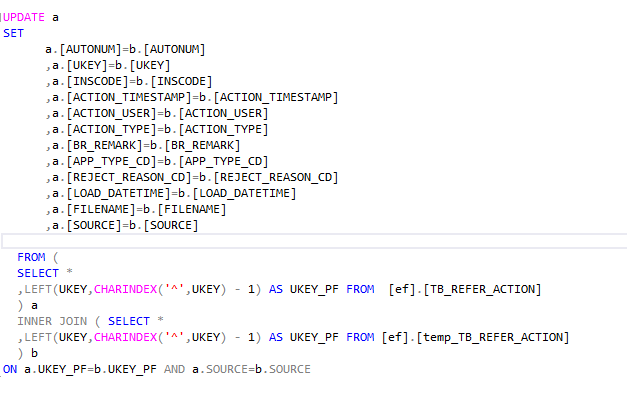Click the INNER JOIN keyword
Screen dimensions: 627x398
52,321
